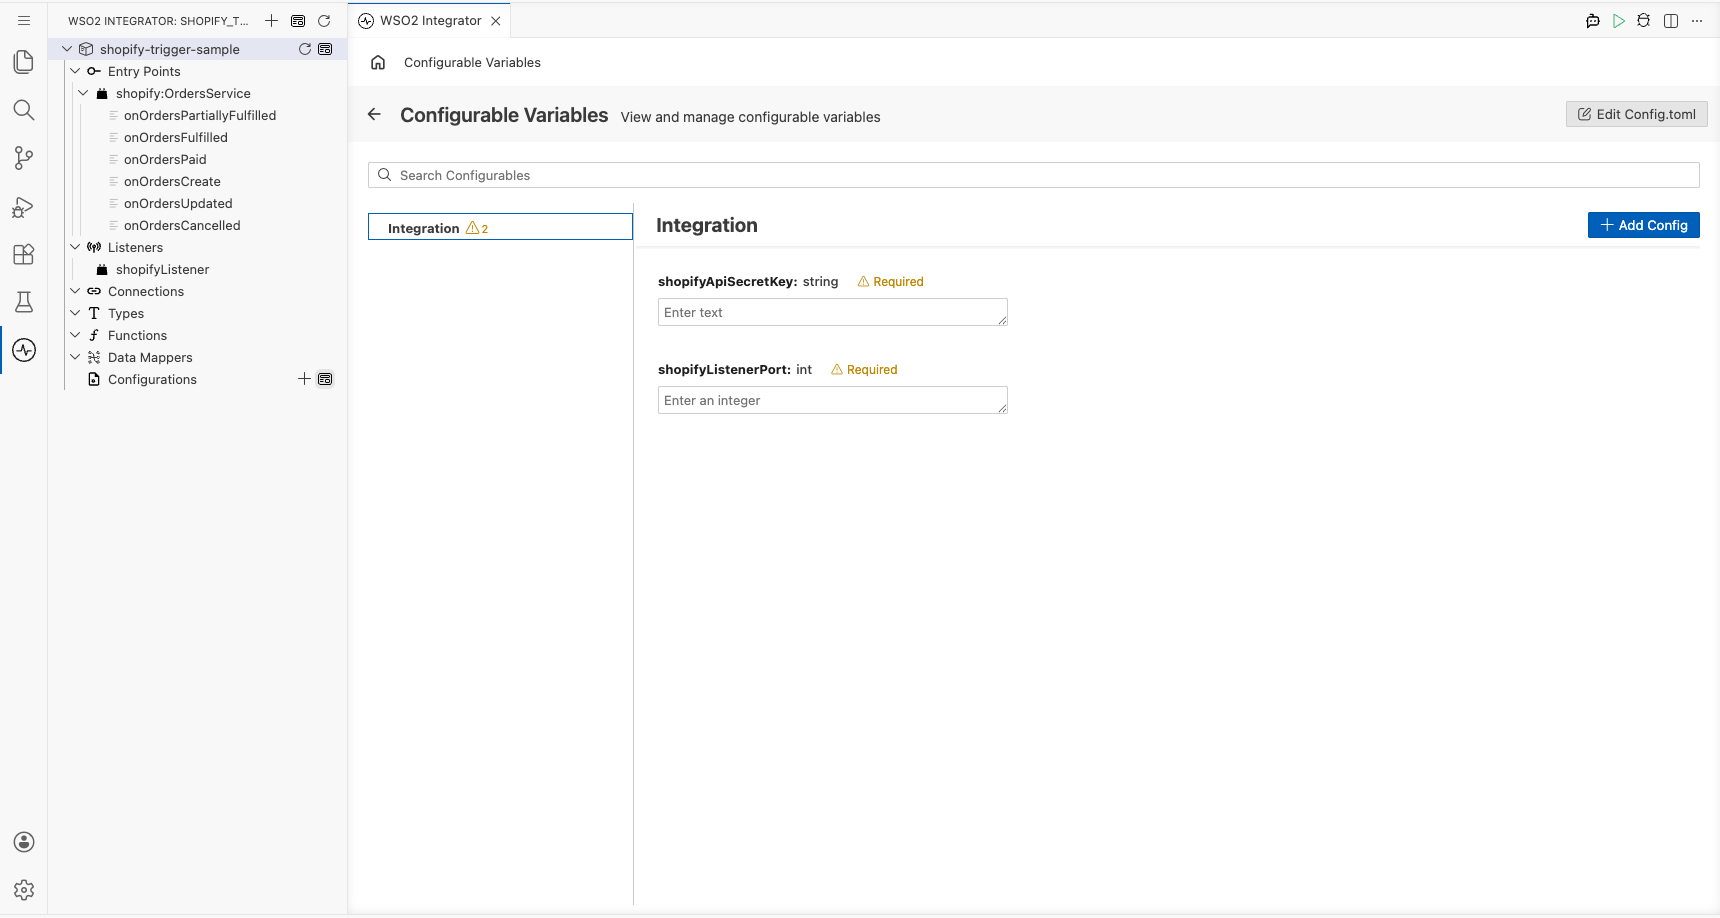Open the more actions ellipsis
This screenshot has width=1720, height=918.
click(x=1697, y=20)
